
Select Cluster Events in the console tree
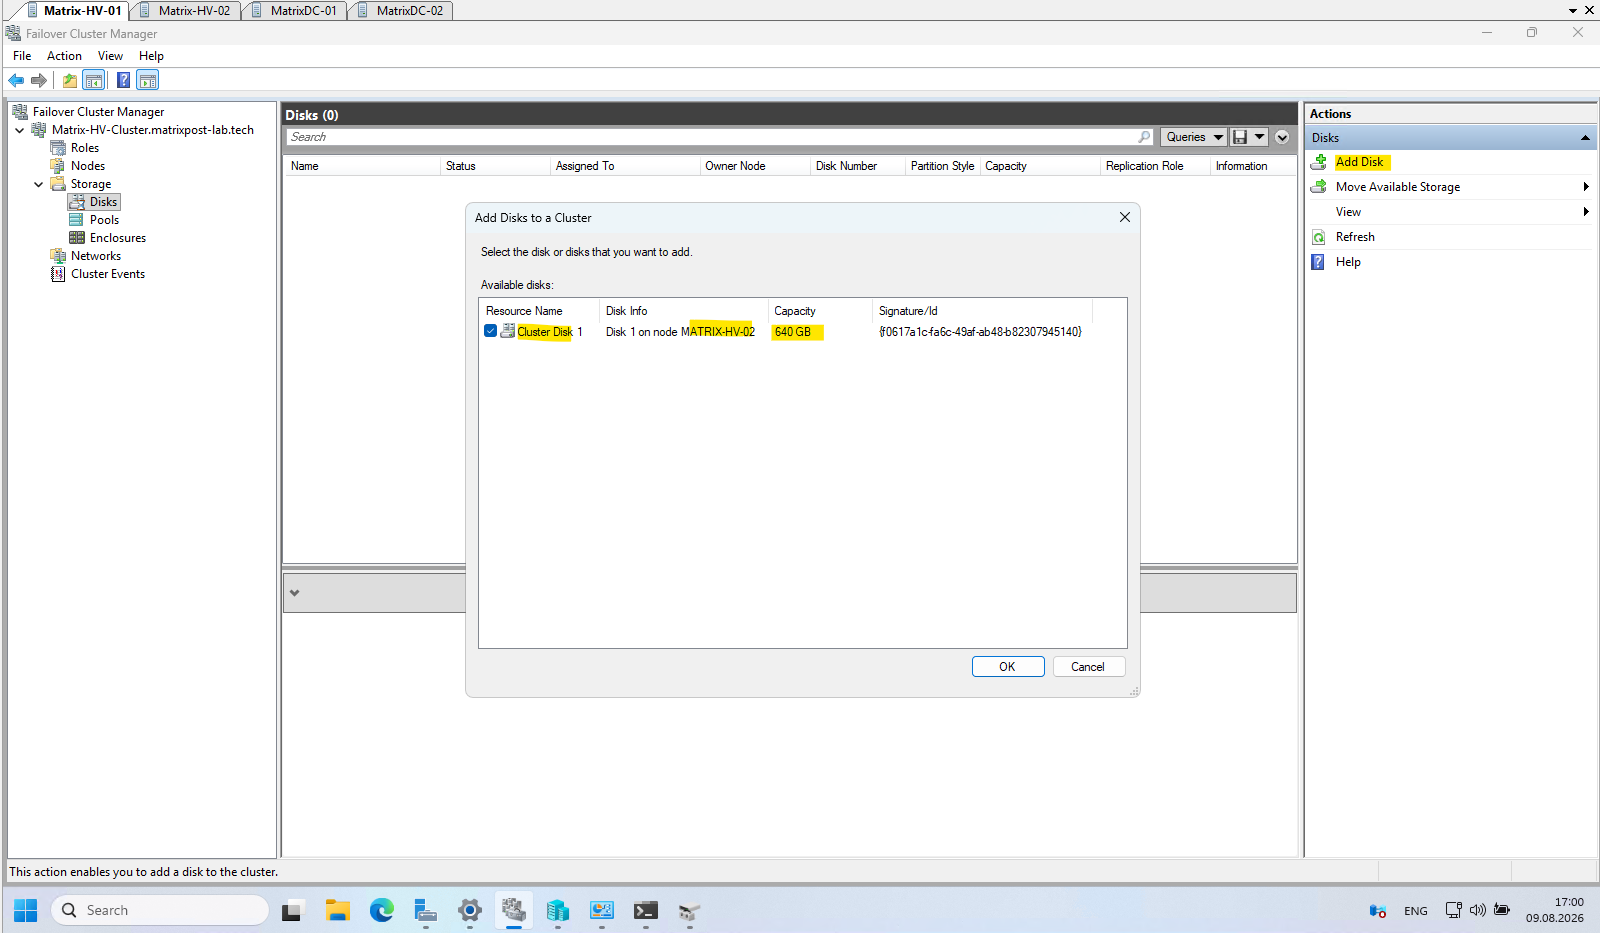(x=108, y=274)
